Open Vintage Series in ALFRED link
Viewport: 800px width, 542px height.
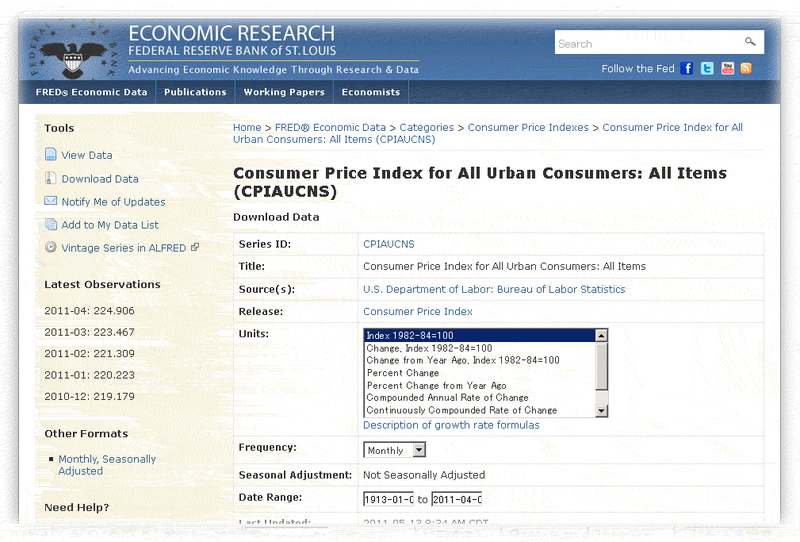(123, 248)
